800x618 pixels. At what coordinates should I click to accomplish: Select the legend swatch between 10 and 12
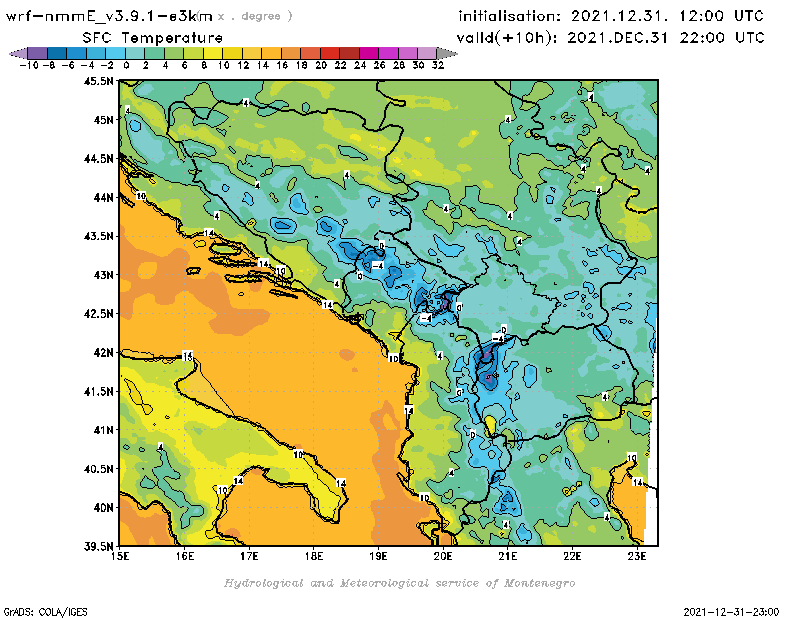coord(232,53)
